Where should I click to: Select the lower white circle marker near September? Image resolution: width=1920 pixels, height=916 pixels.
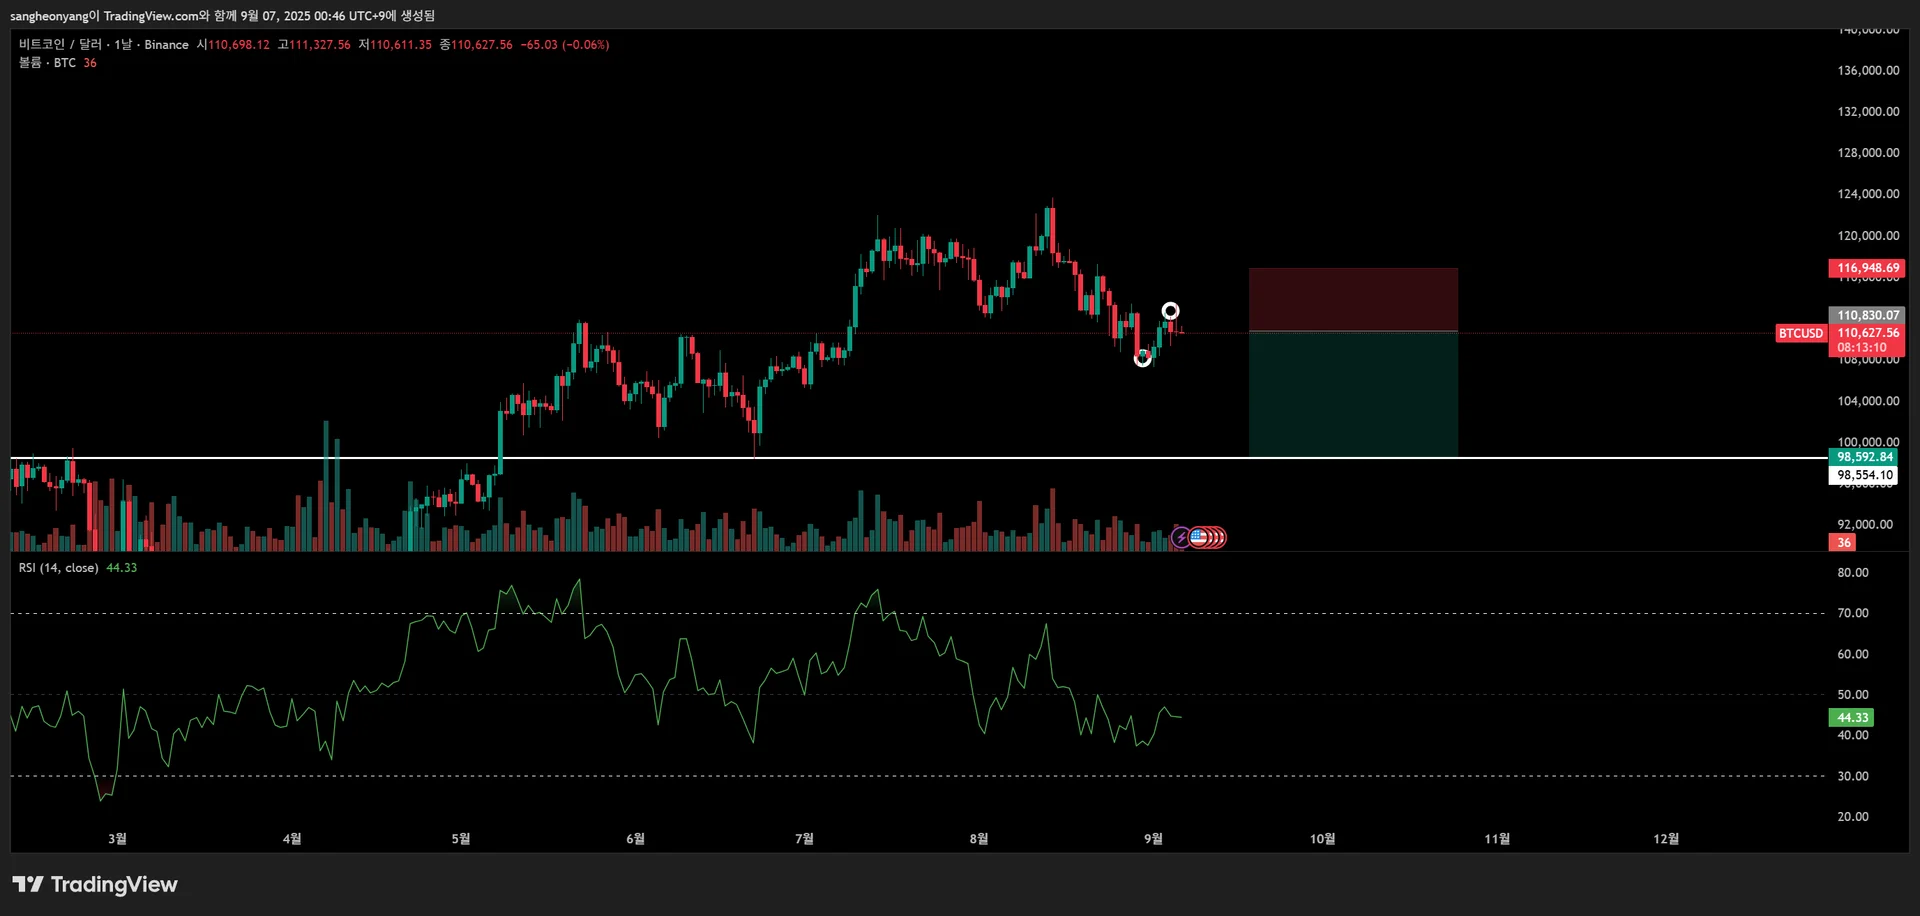[x=1142, y=358]
